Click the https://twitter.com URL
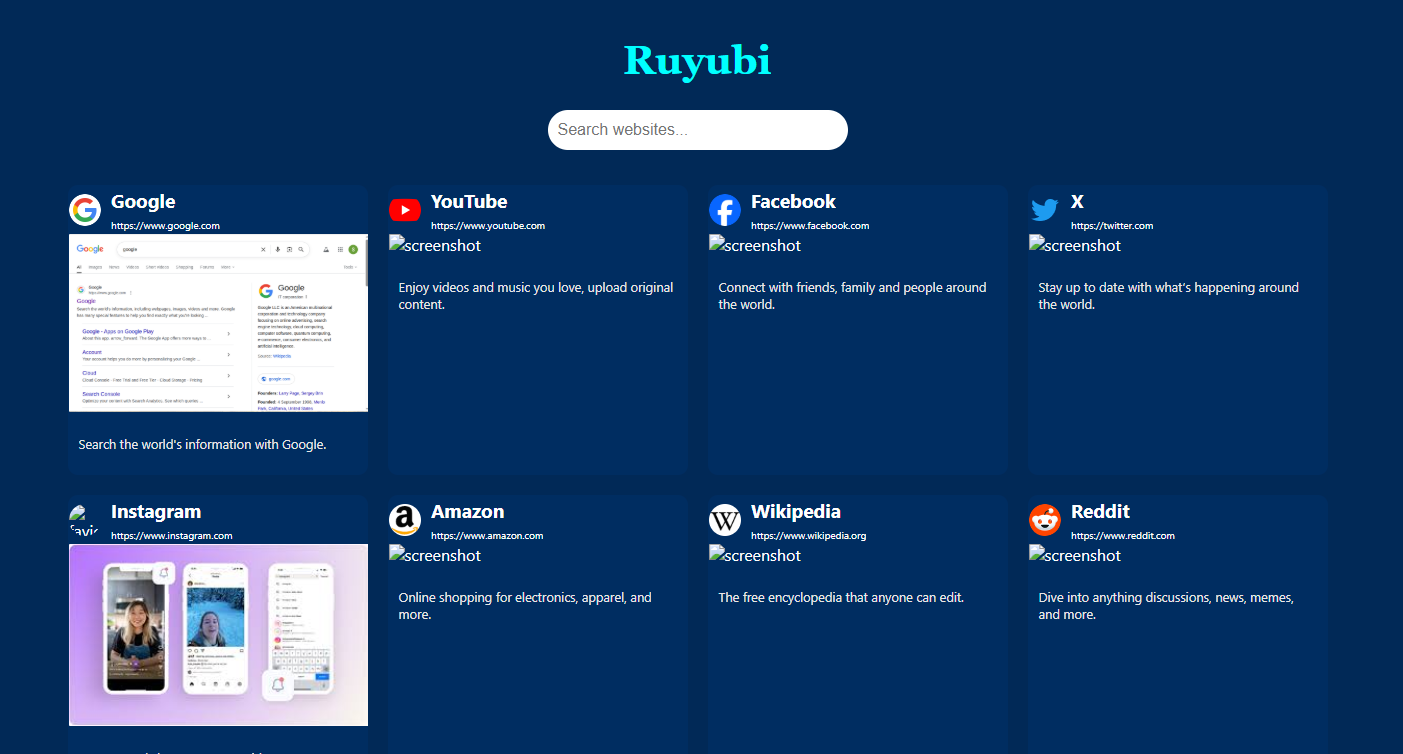Screen dimensions: 1403x754 click(1112, 226)
